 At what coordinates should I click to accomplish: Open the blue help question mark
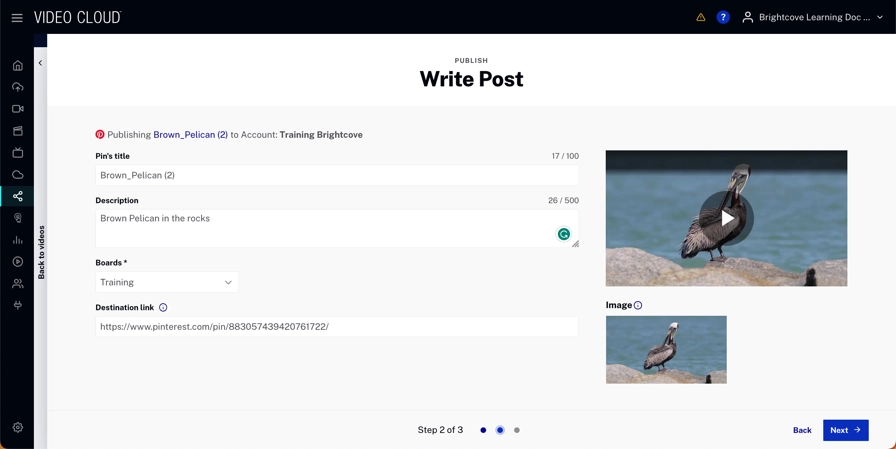[723, 17]
